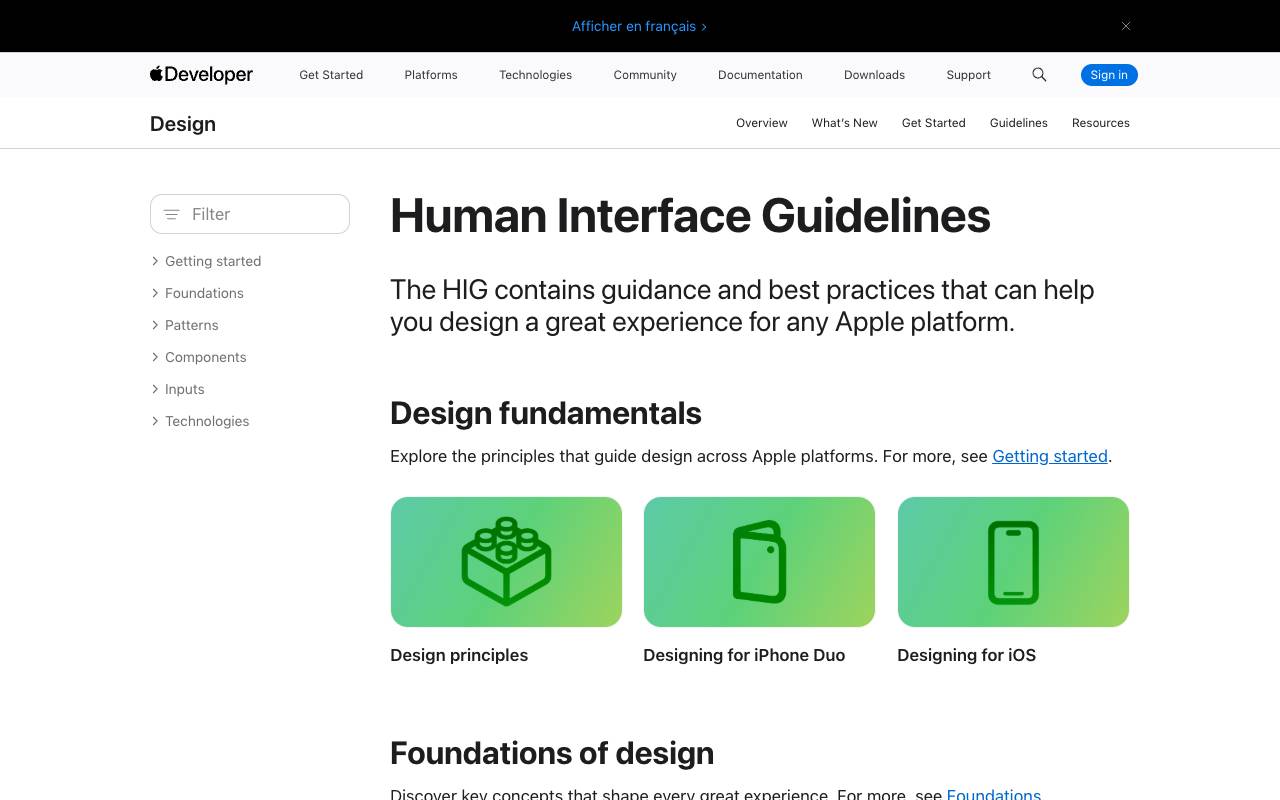Click the Sign in button
This screenshot has width=1280, height=800.
(x=1109, y=75)
